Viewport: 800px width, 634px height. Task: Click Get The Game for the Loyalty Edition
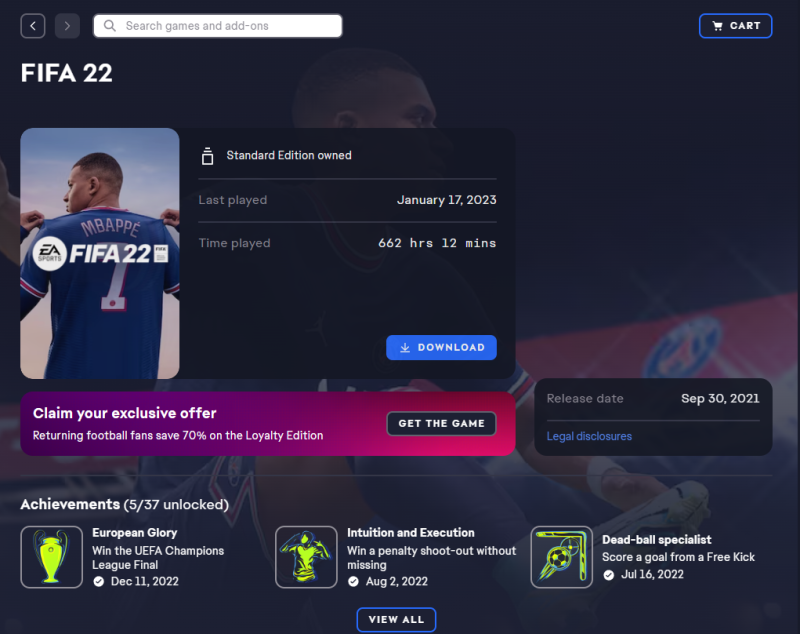[441, 423]
